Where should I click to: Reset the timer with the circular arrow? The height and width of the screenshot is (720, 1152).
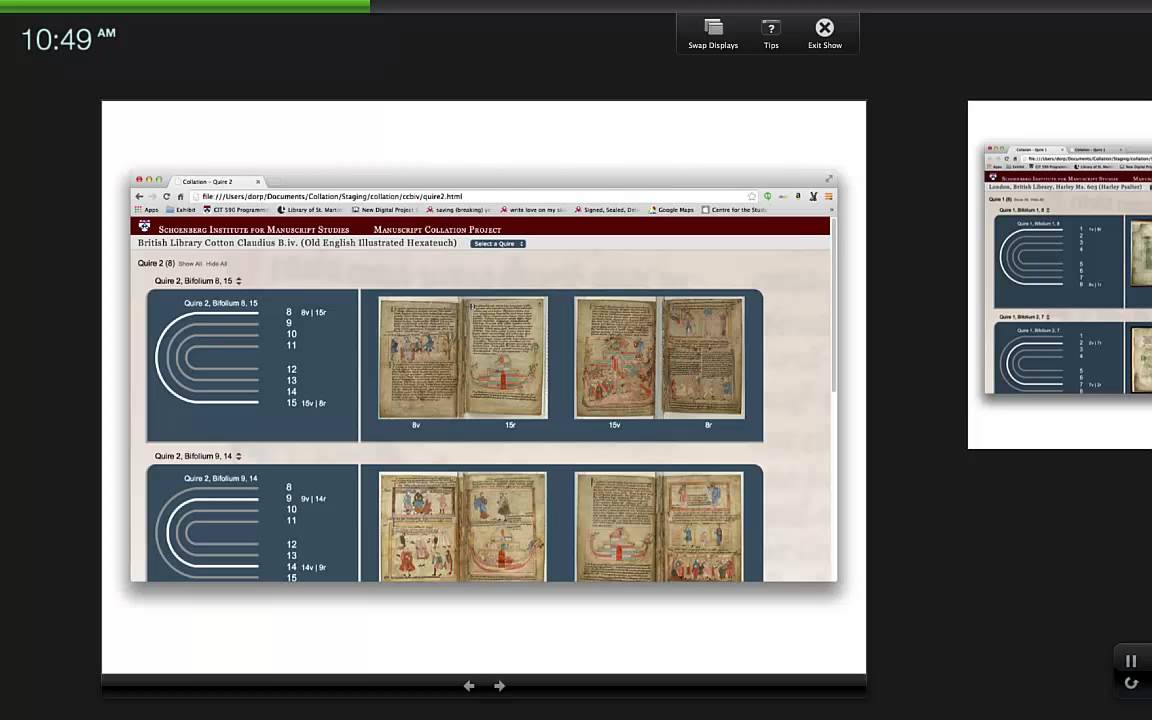pos(1131,684)
